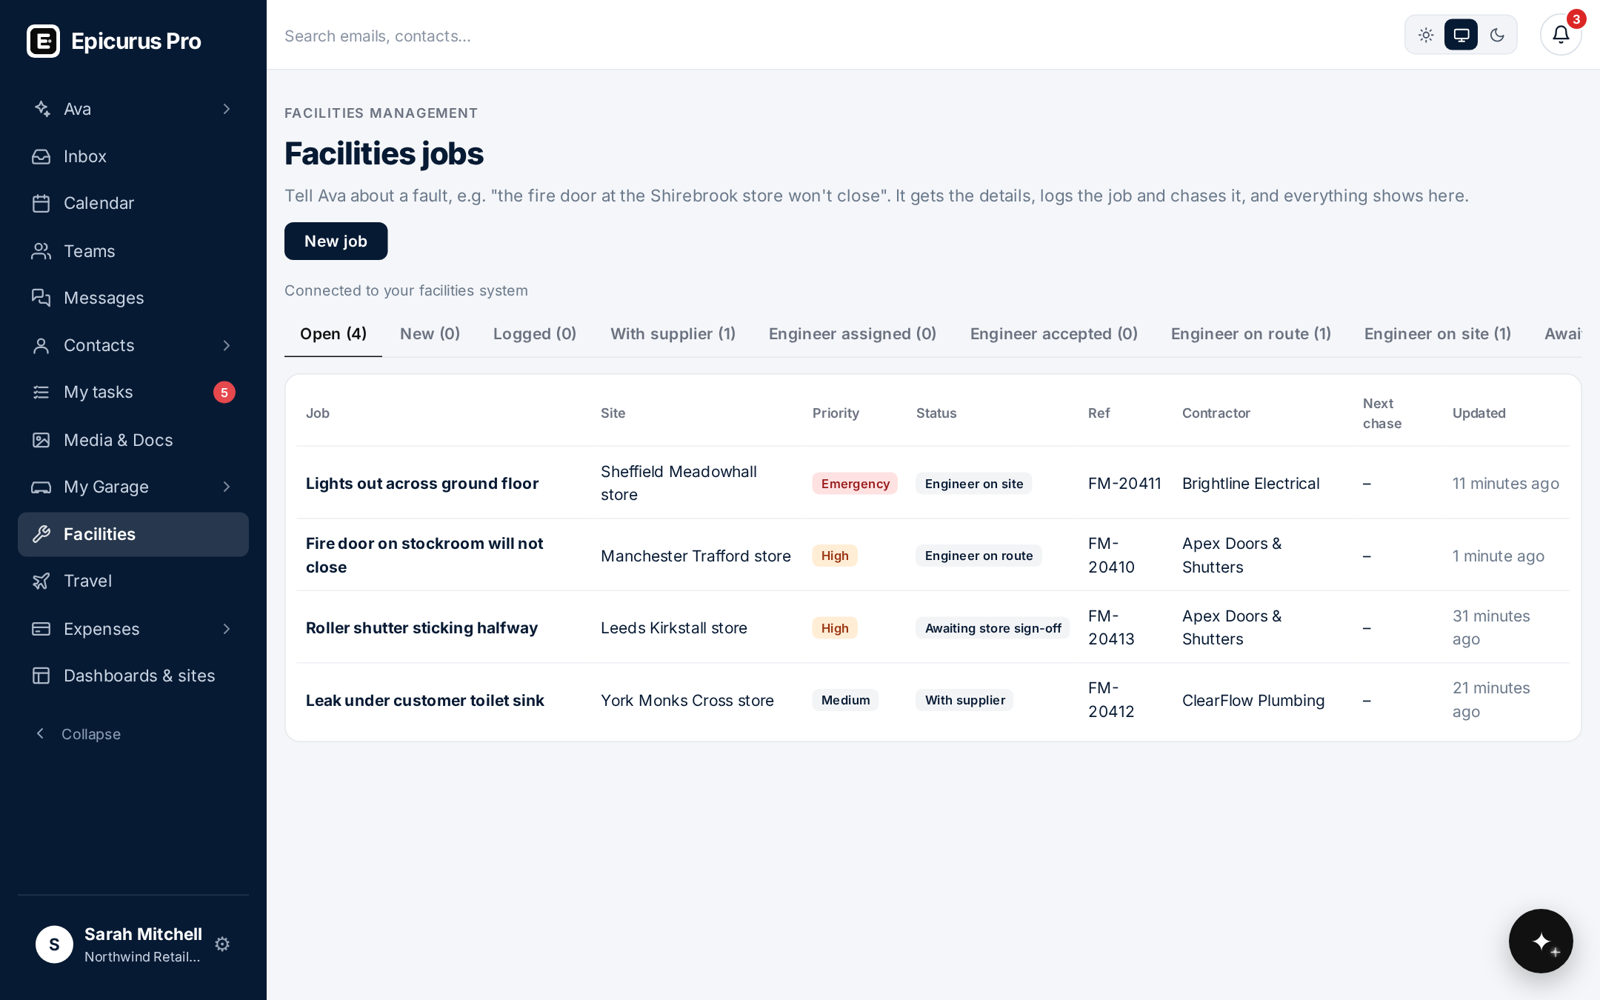Click the Dashboards & sites layout icon
The height and width of the screenshot is (1000, 1600).
41,676
